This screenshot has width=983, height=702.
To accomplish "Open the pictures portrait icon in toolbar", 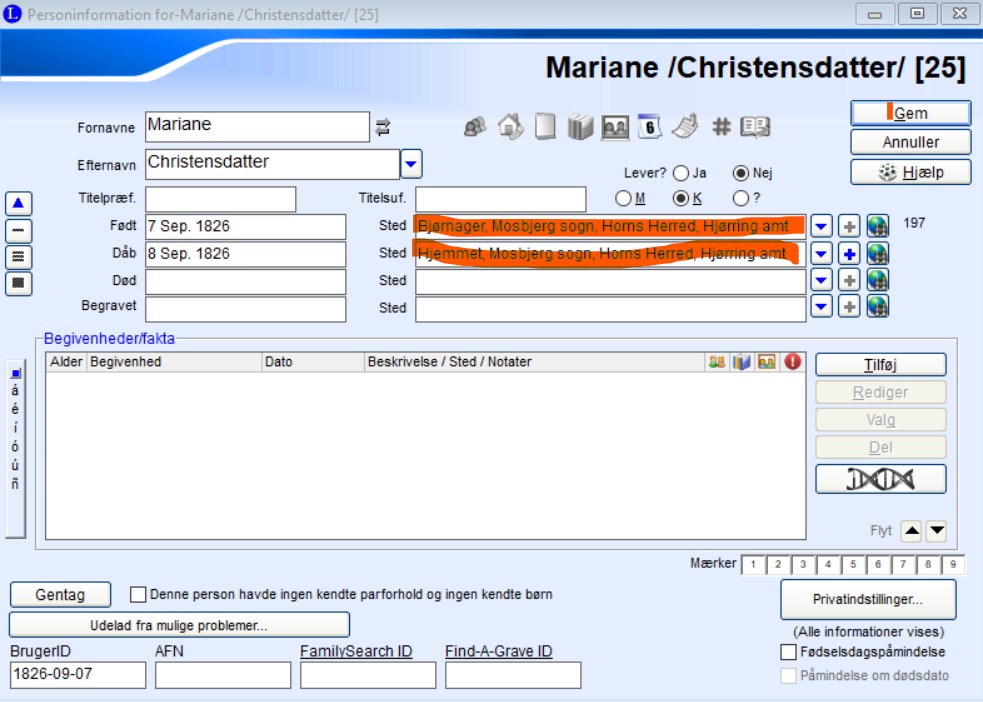I will tap(615, 127).
